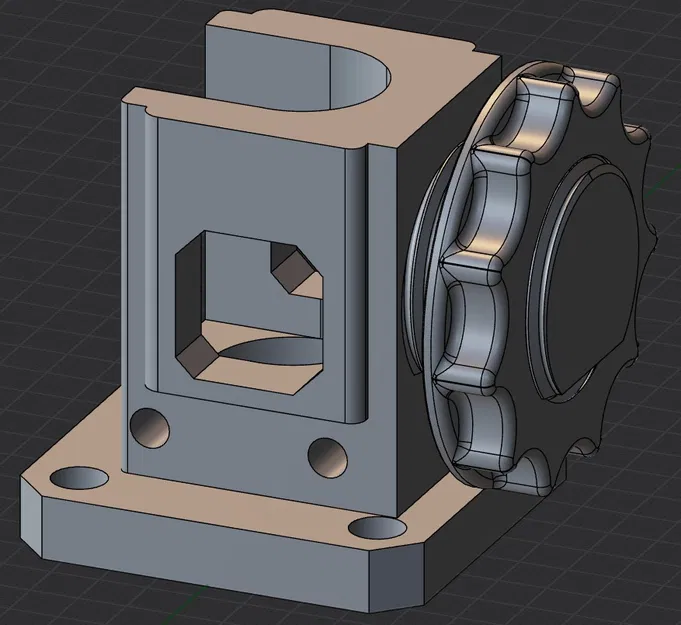Click the semicircular cutout wall on top
Viewport: 681px width, 625px height.
tap(360, 78)
